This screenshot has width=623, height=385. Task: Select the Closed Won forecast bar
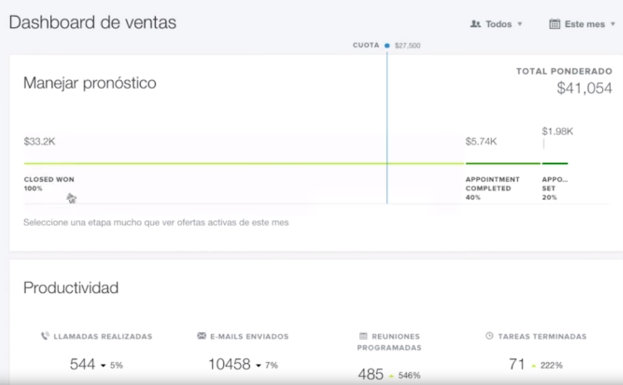(244, 163)
